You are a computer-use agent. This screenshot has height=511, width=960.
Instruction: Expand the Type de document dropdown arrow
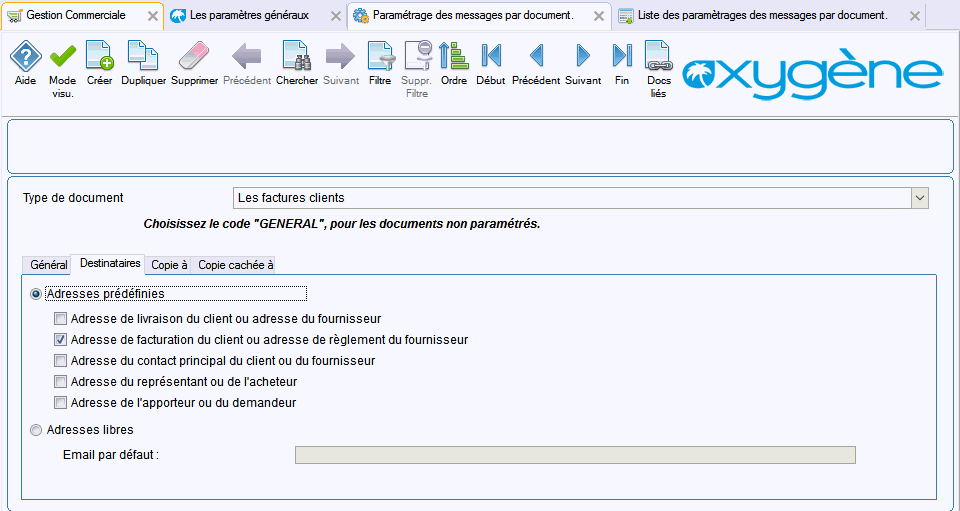tap(920, 198)
